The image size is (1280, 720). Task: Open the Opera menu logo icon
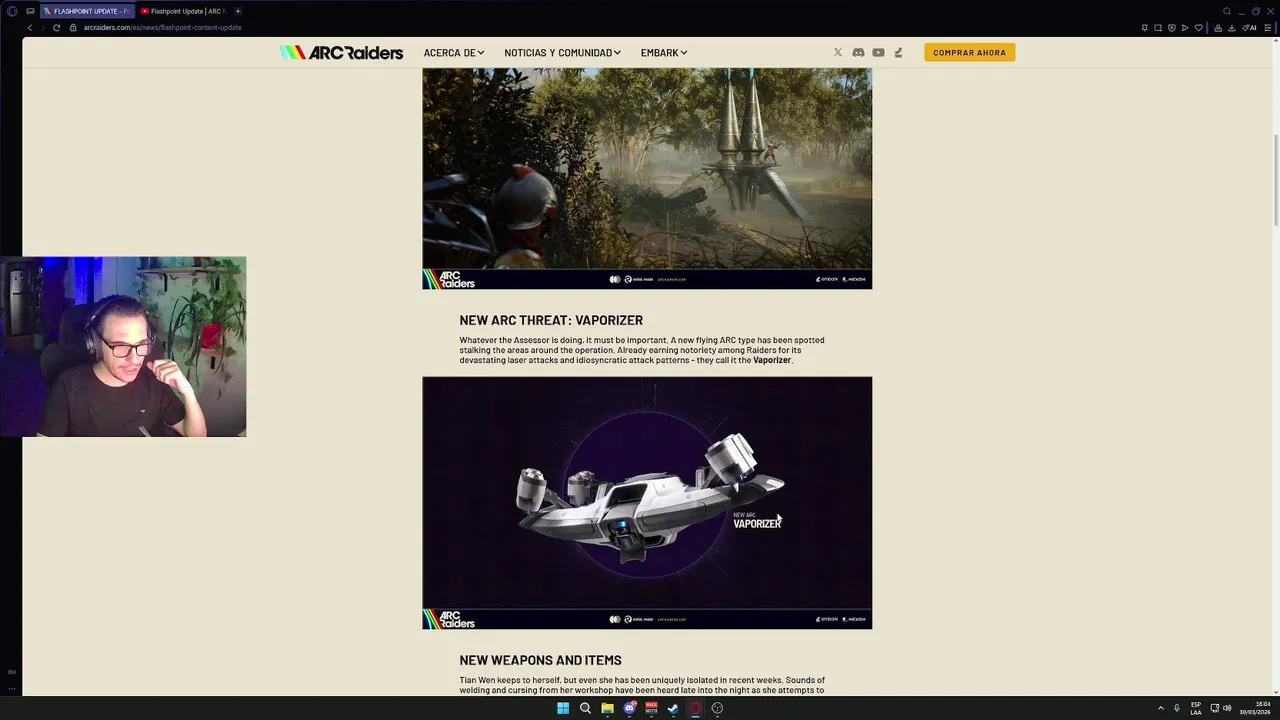(x=12, y=11)
